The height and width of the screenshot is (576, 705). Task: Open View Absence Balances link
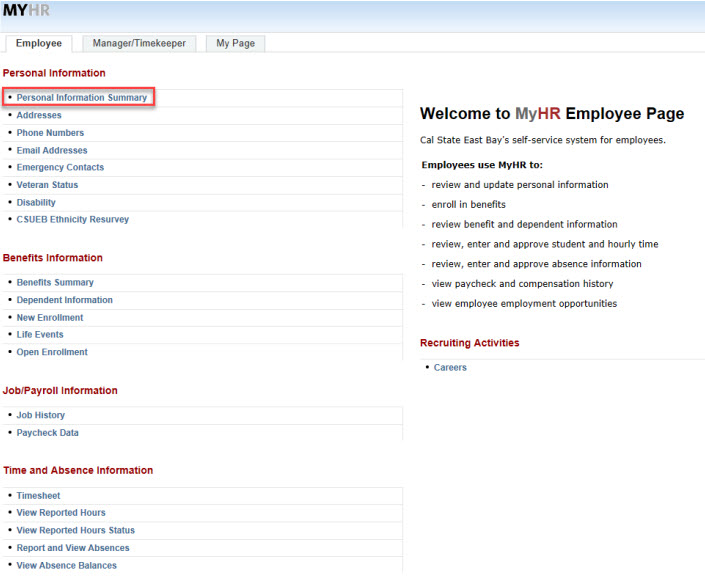click(67, 565)
